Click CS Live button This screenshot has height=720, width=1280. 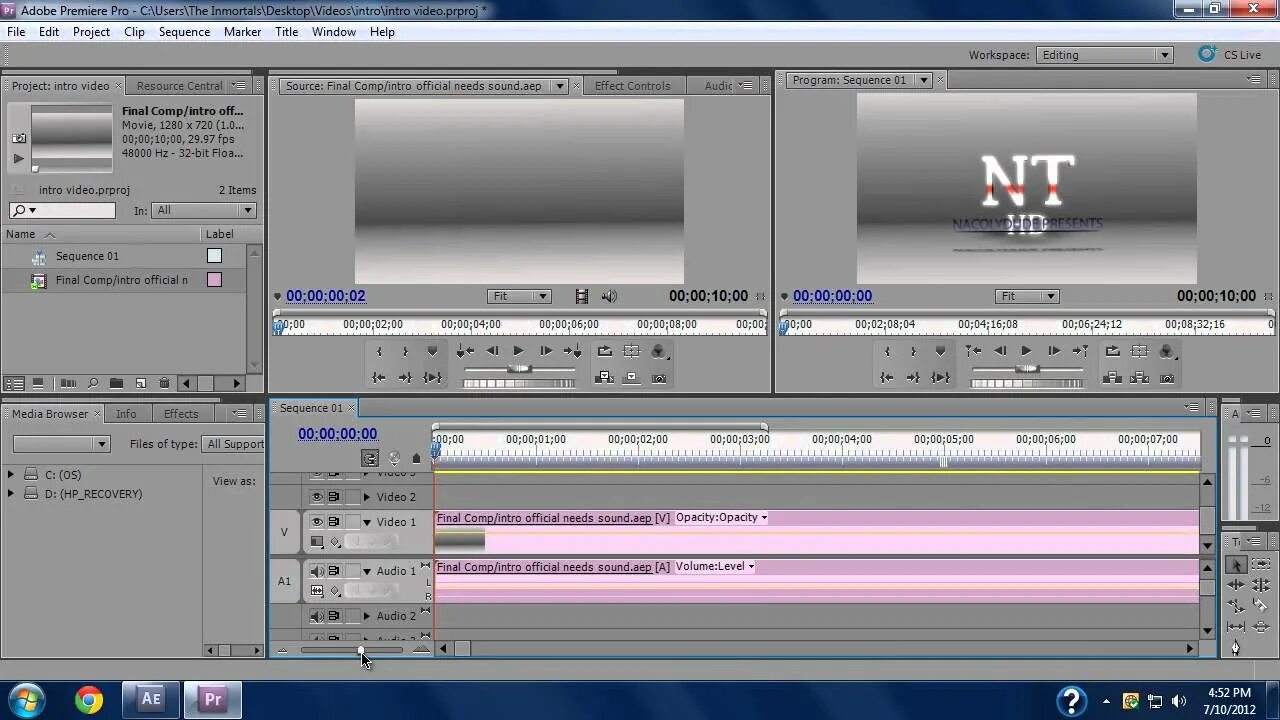1232,55
